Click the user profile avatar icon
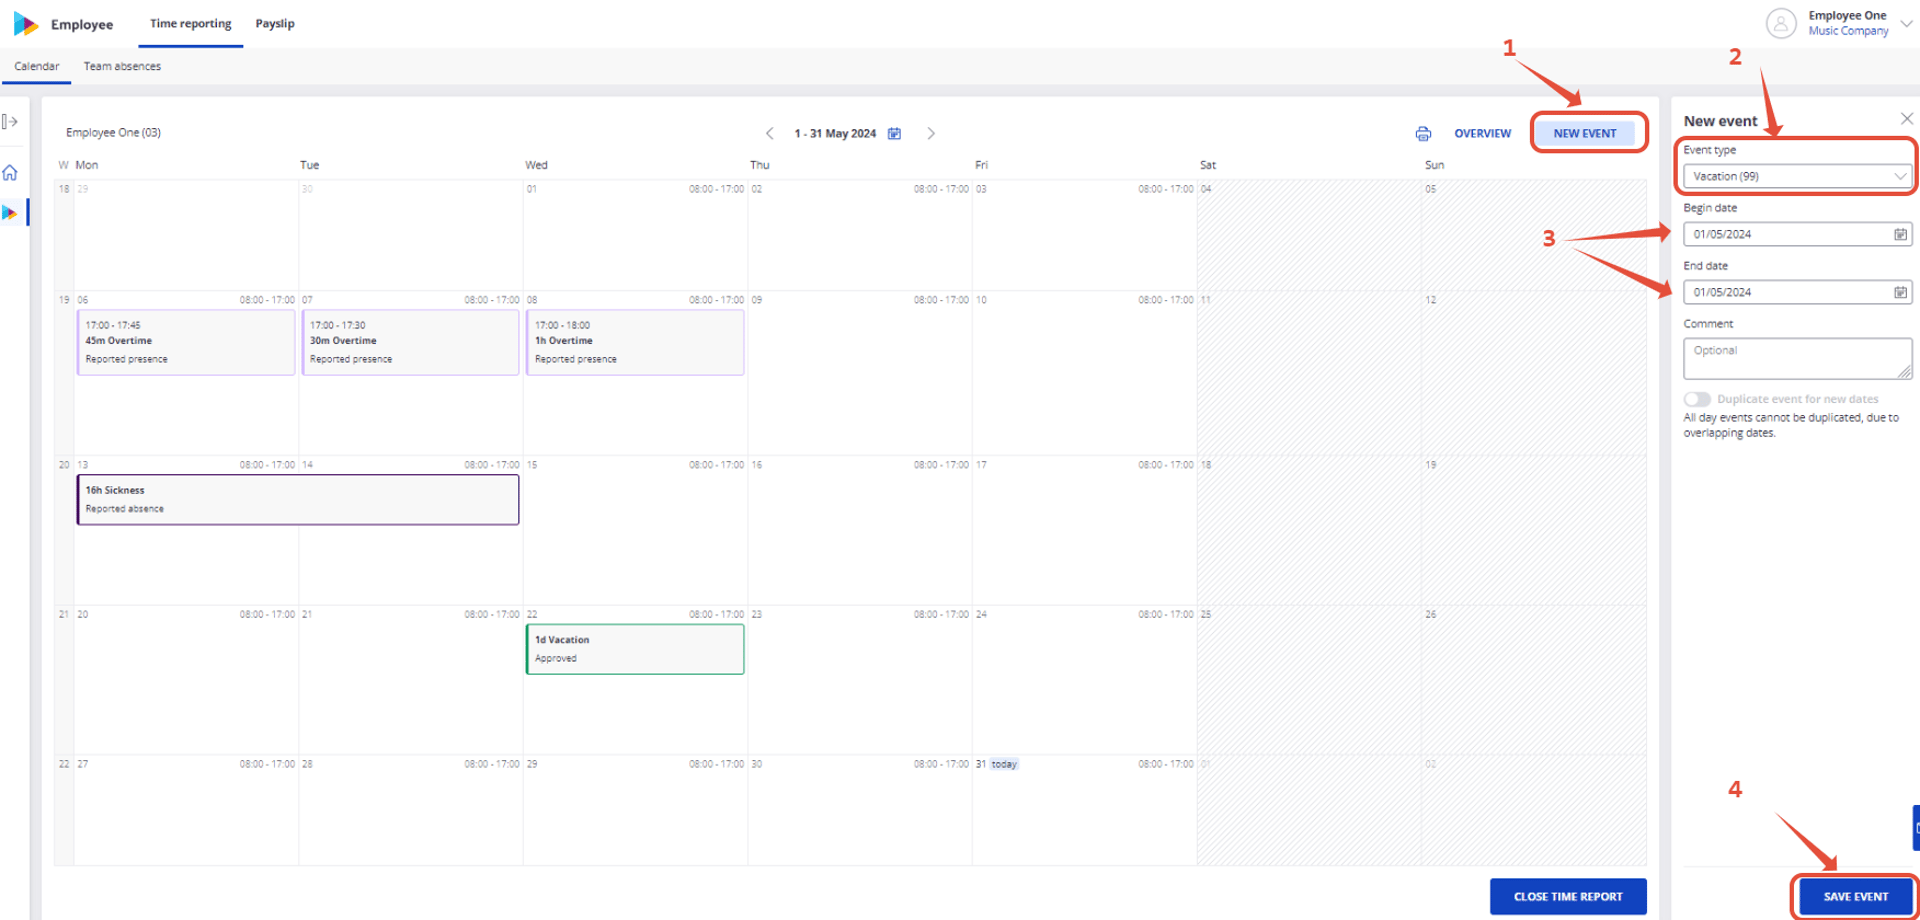 coord(1781,23)
